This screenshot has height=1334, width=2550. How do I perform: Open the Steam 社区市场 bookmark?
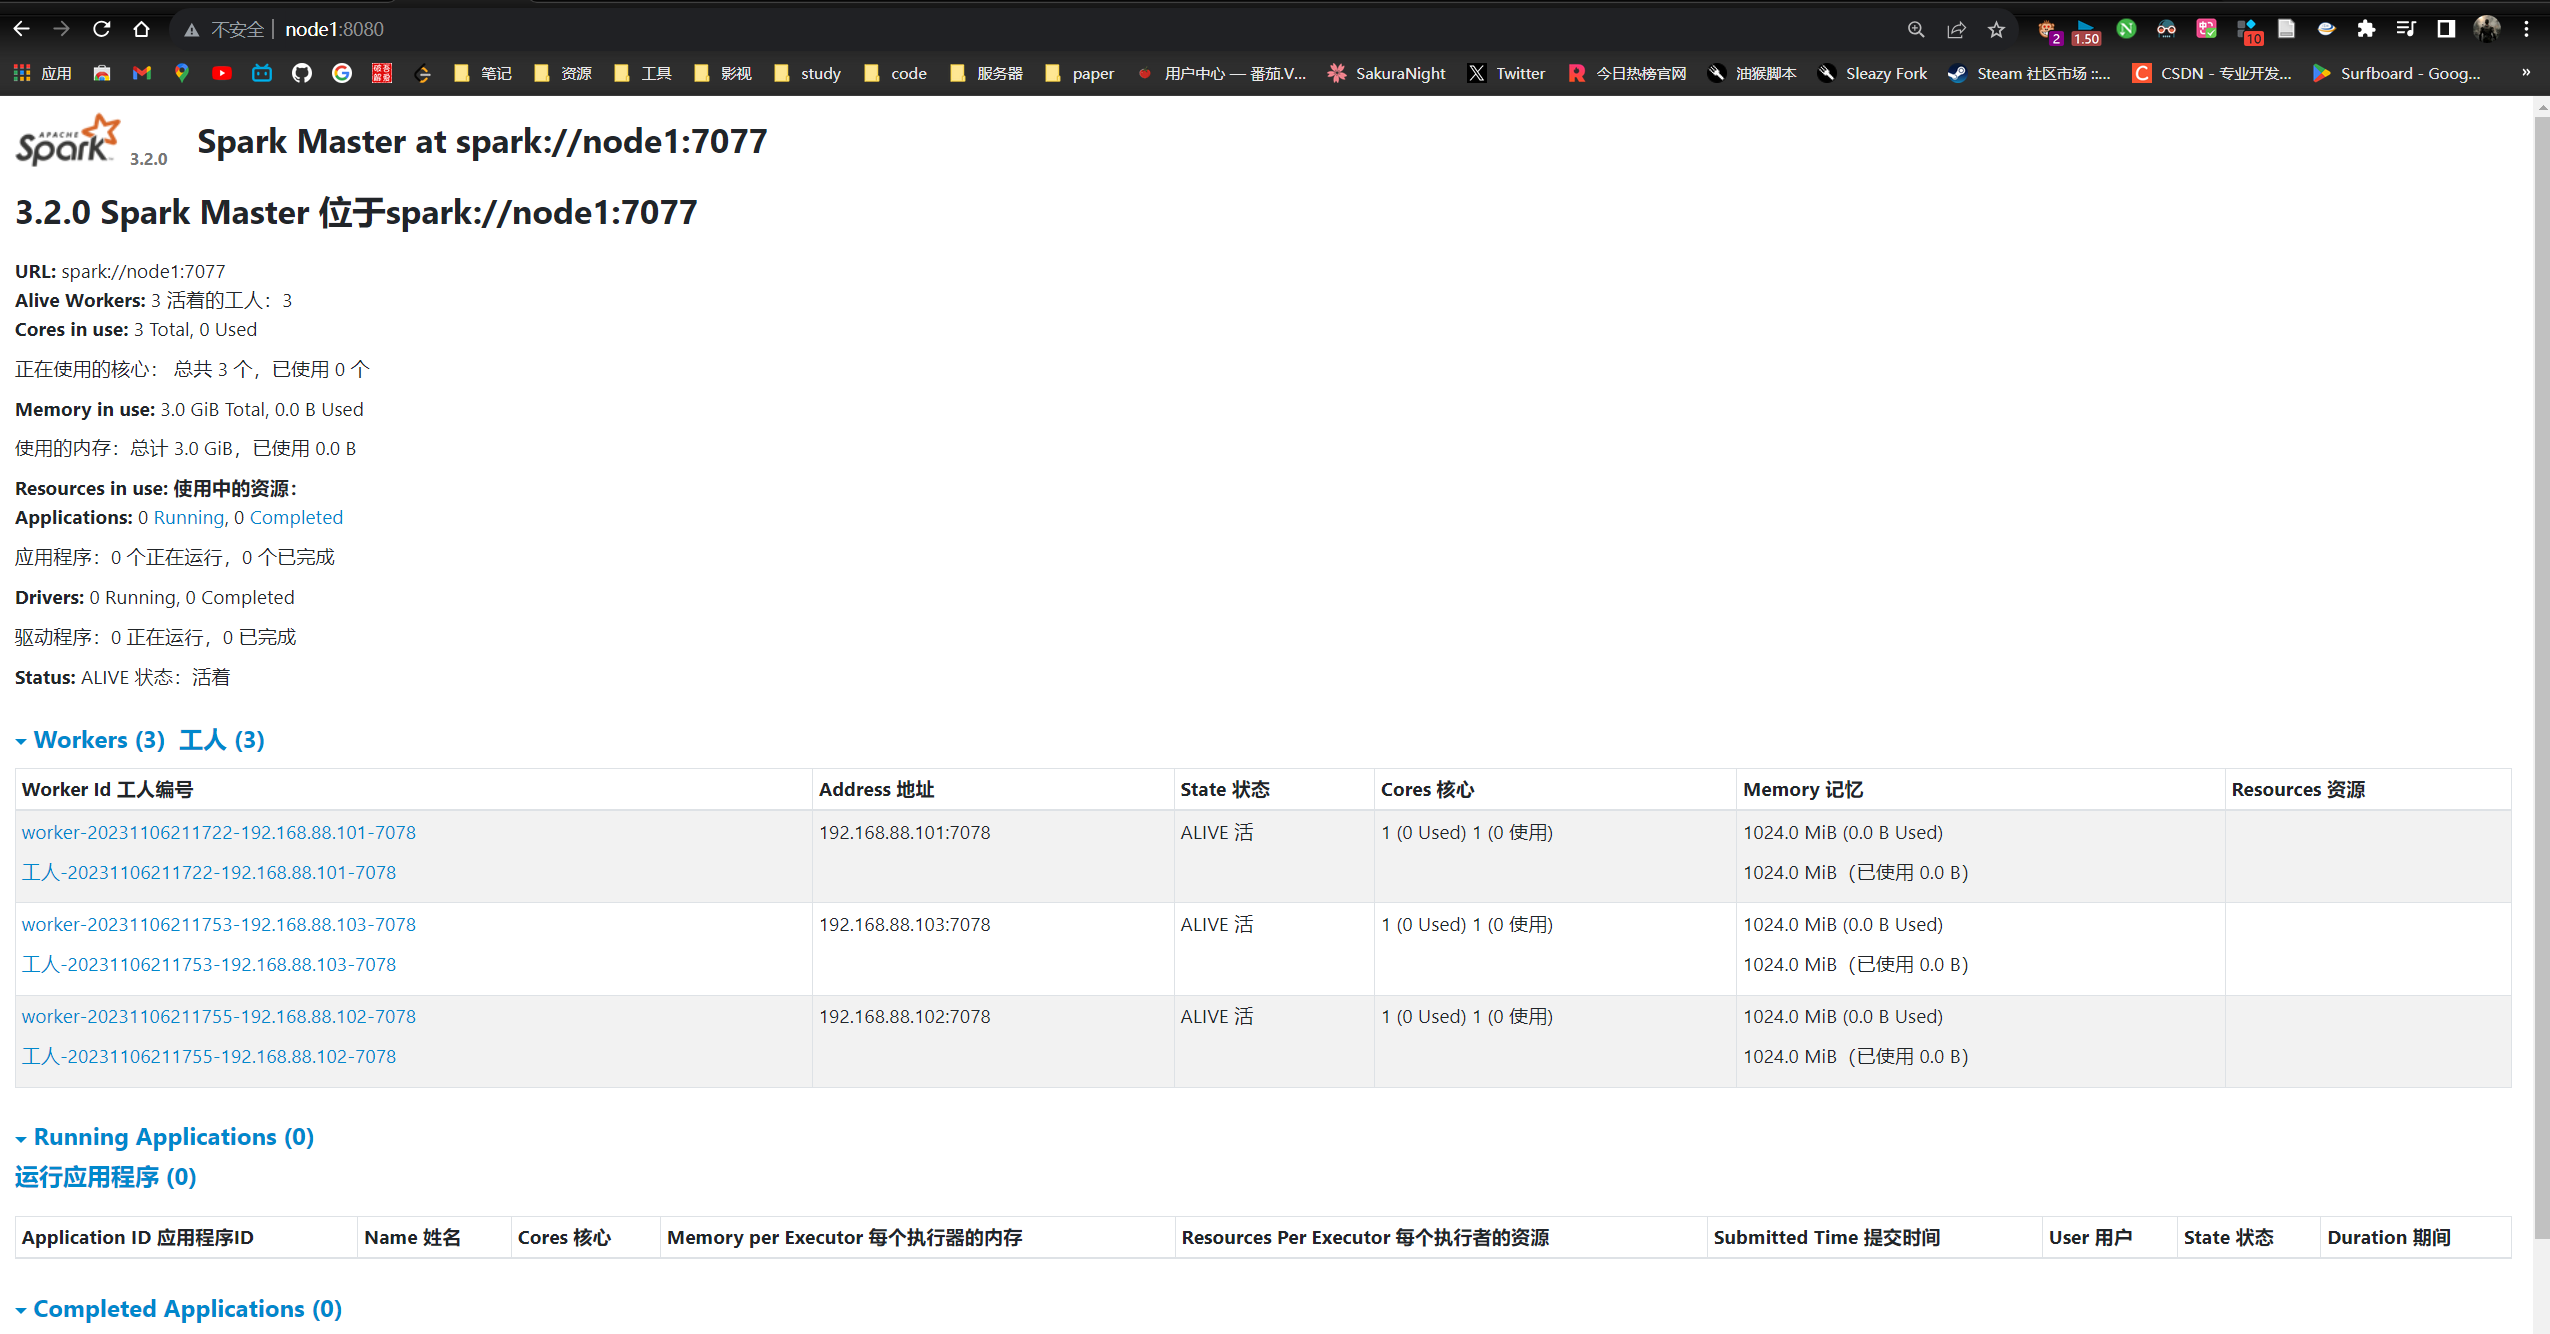[x=2029, y=73]
